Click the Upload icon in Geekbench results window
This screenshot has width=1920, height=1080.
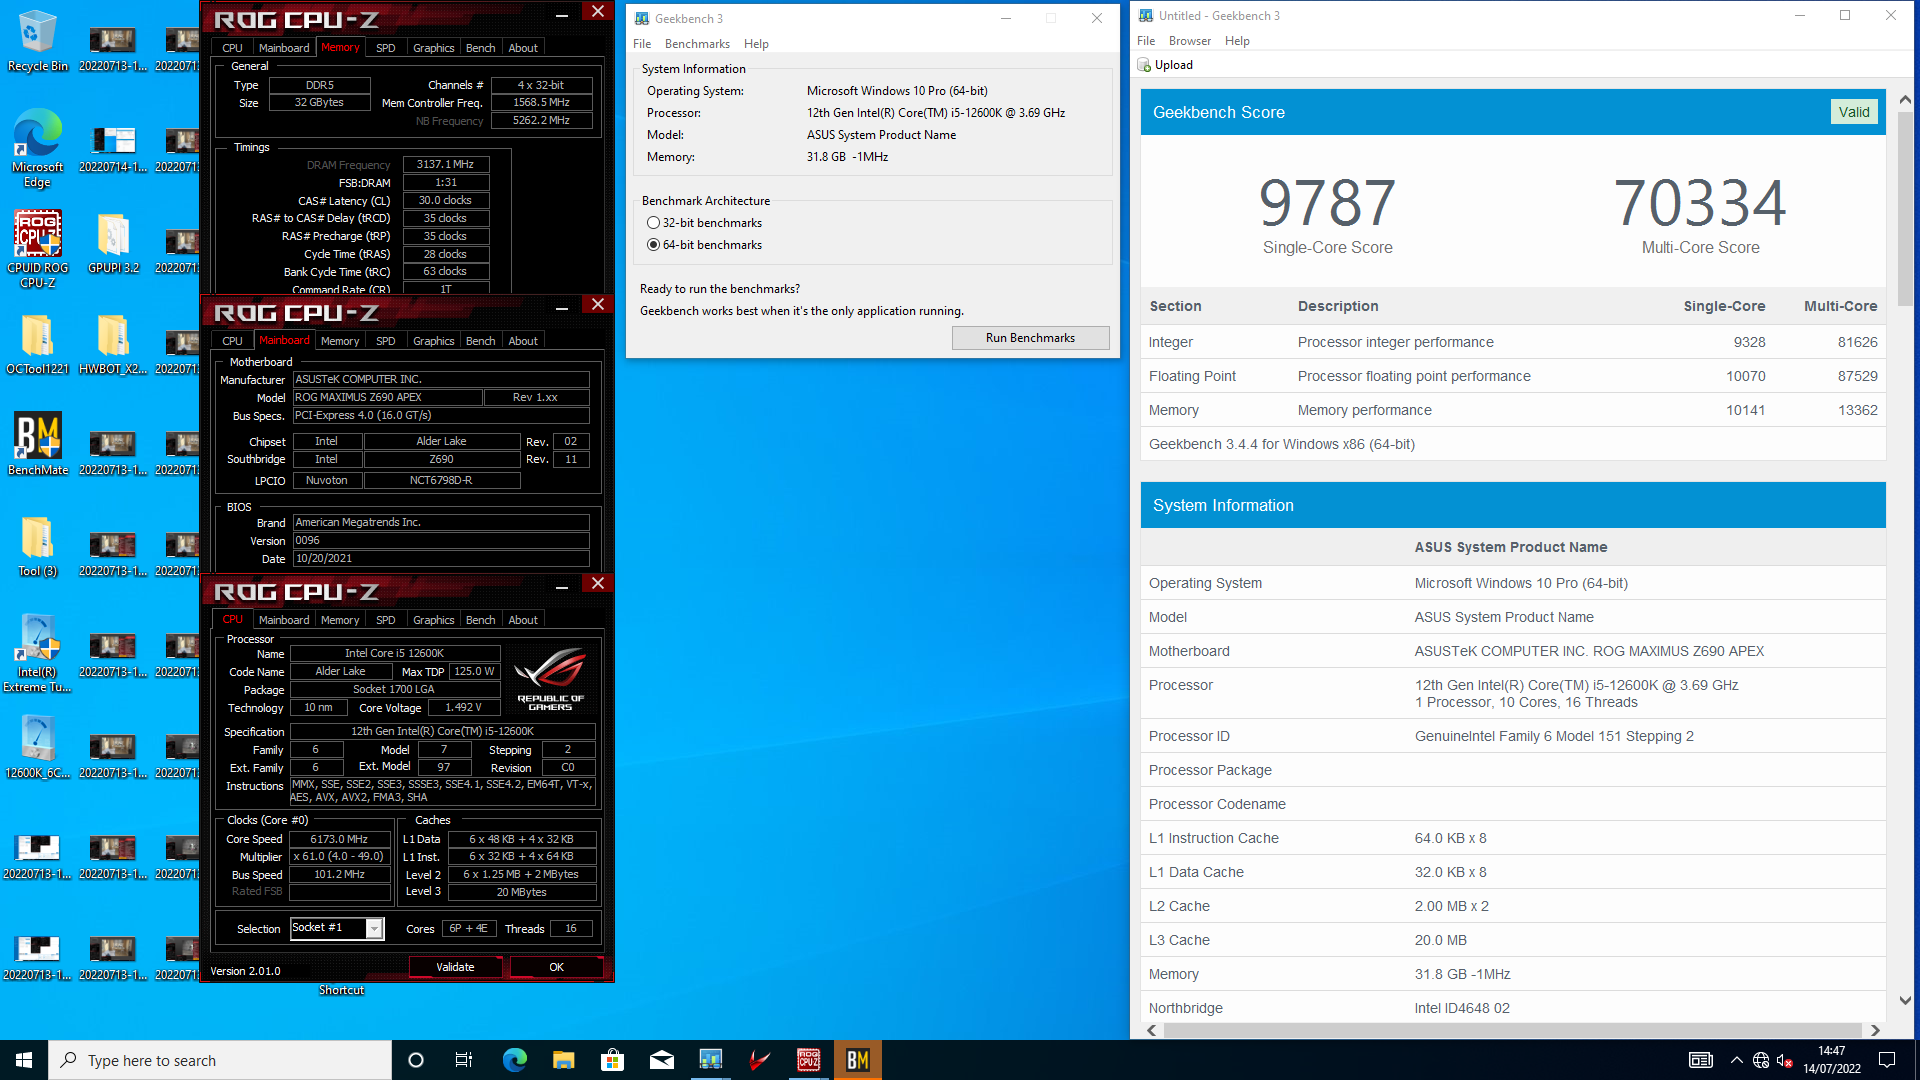click(1144, 65)
